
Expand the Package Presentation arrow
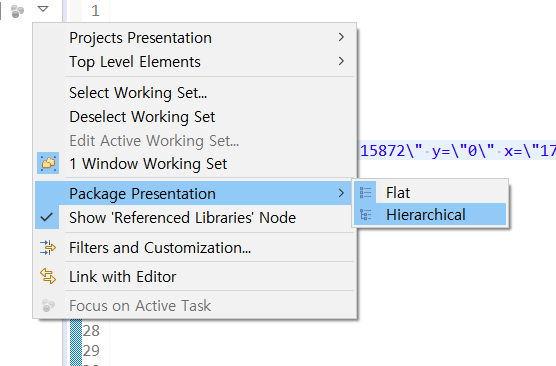(341, 193)
